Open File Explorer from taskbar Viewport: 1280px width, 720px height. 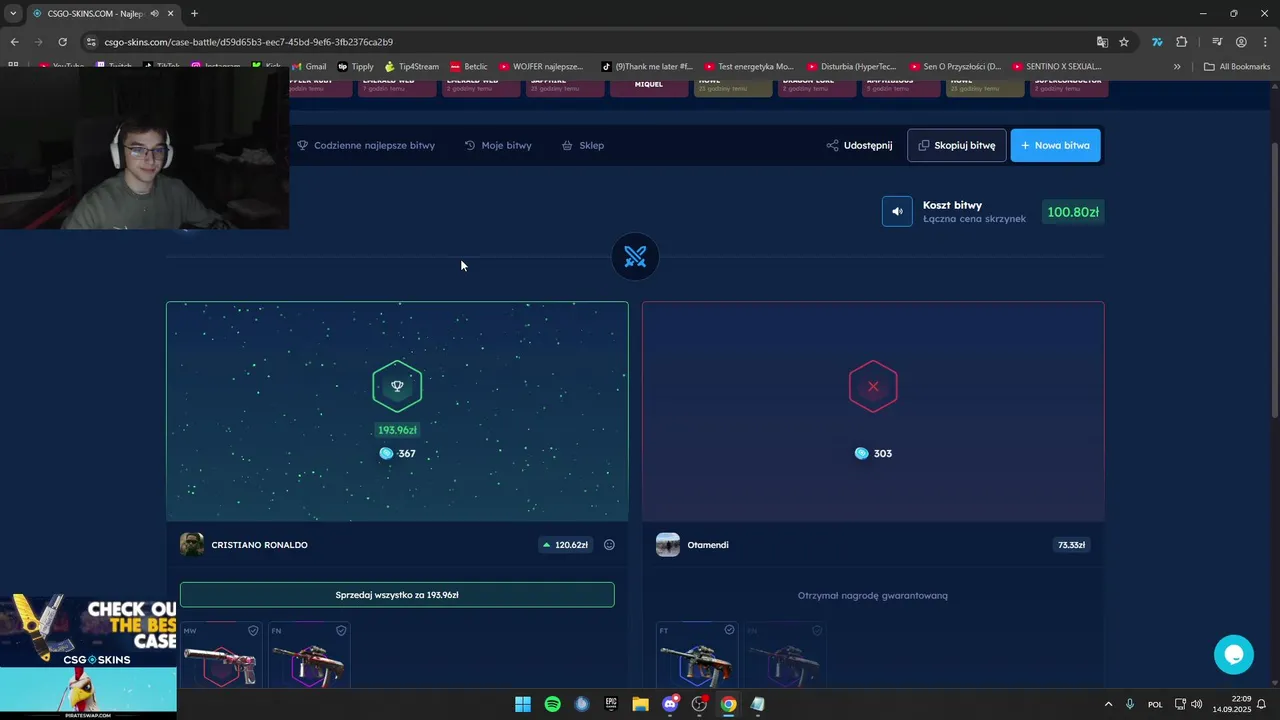pos(640,704)
